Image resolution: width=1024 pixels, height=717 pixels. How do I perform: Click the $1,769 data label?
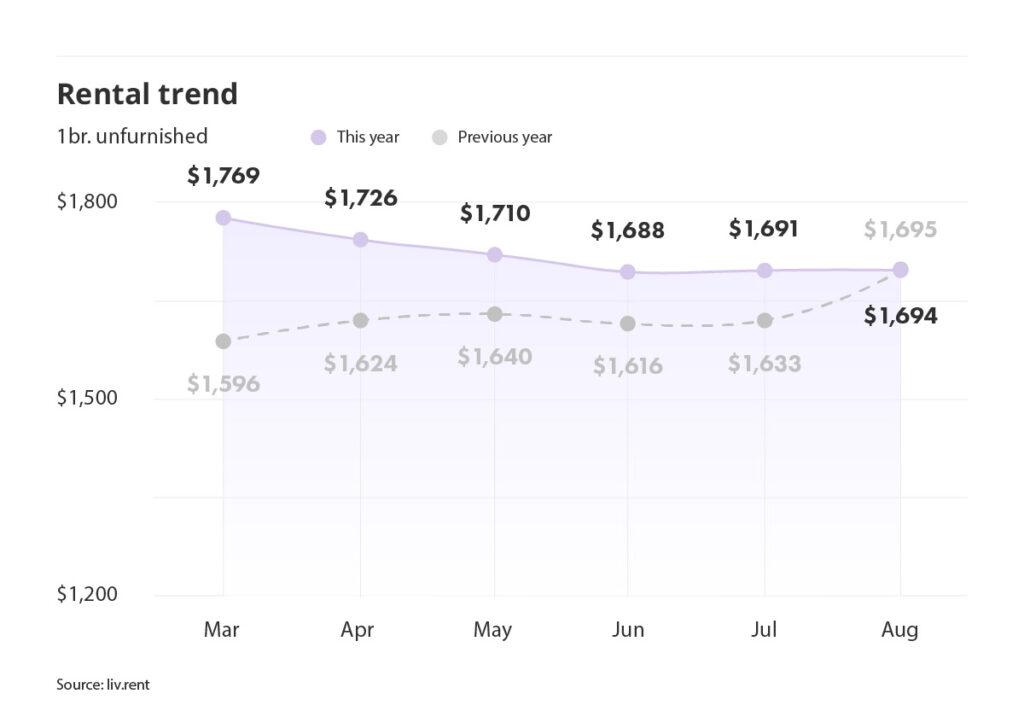(223, 177)
